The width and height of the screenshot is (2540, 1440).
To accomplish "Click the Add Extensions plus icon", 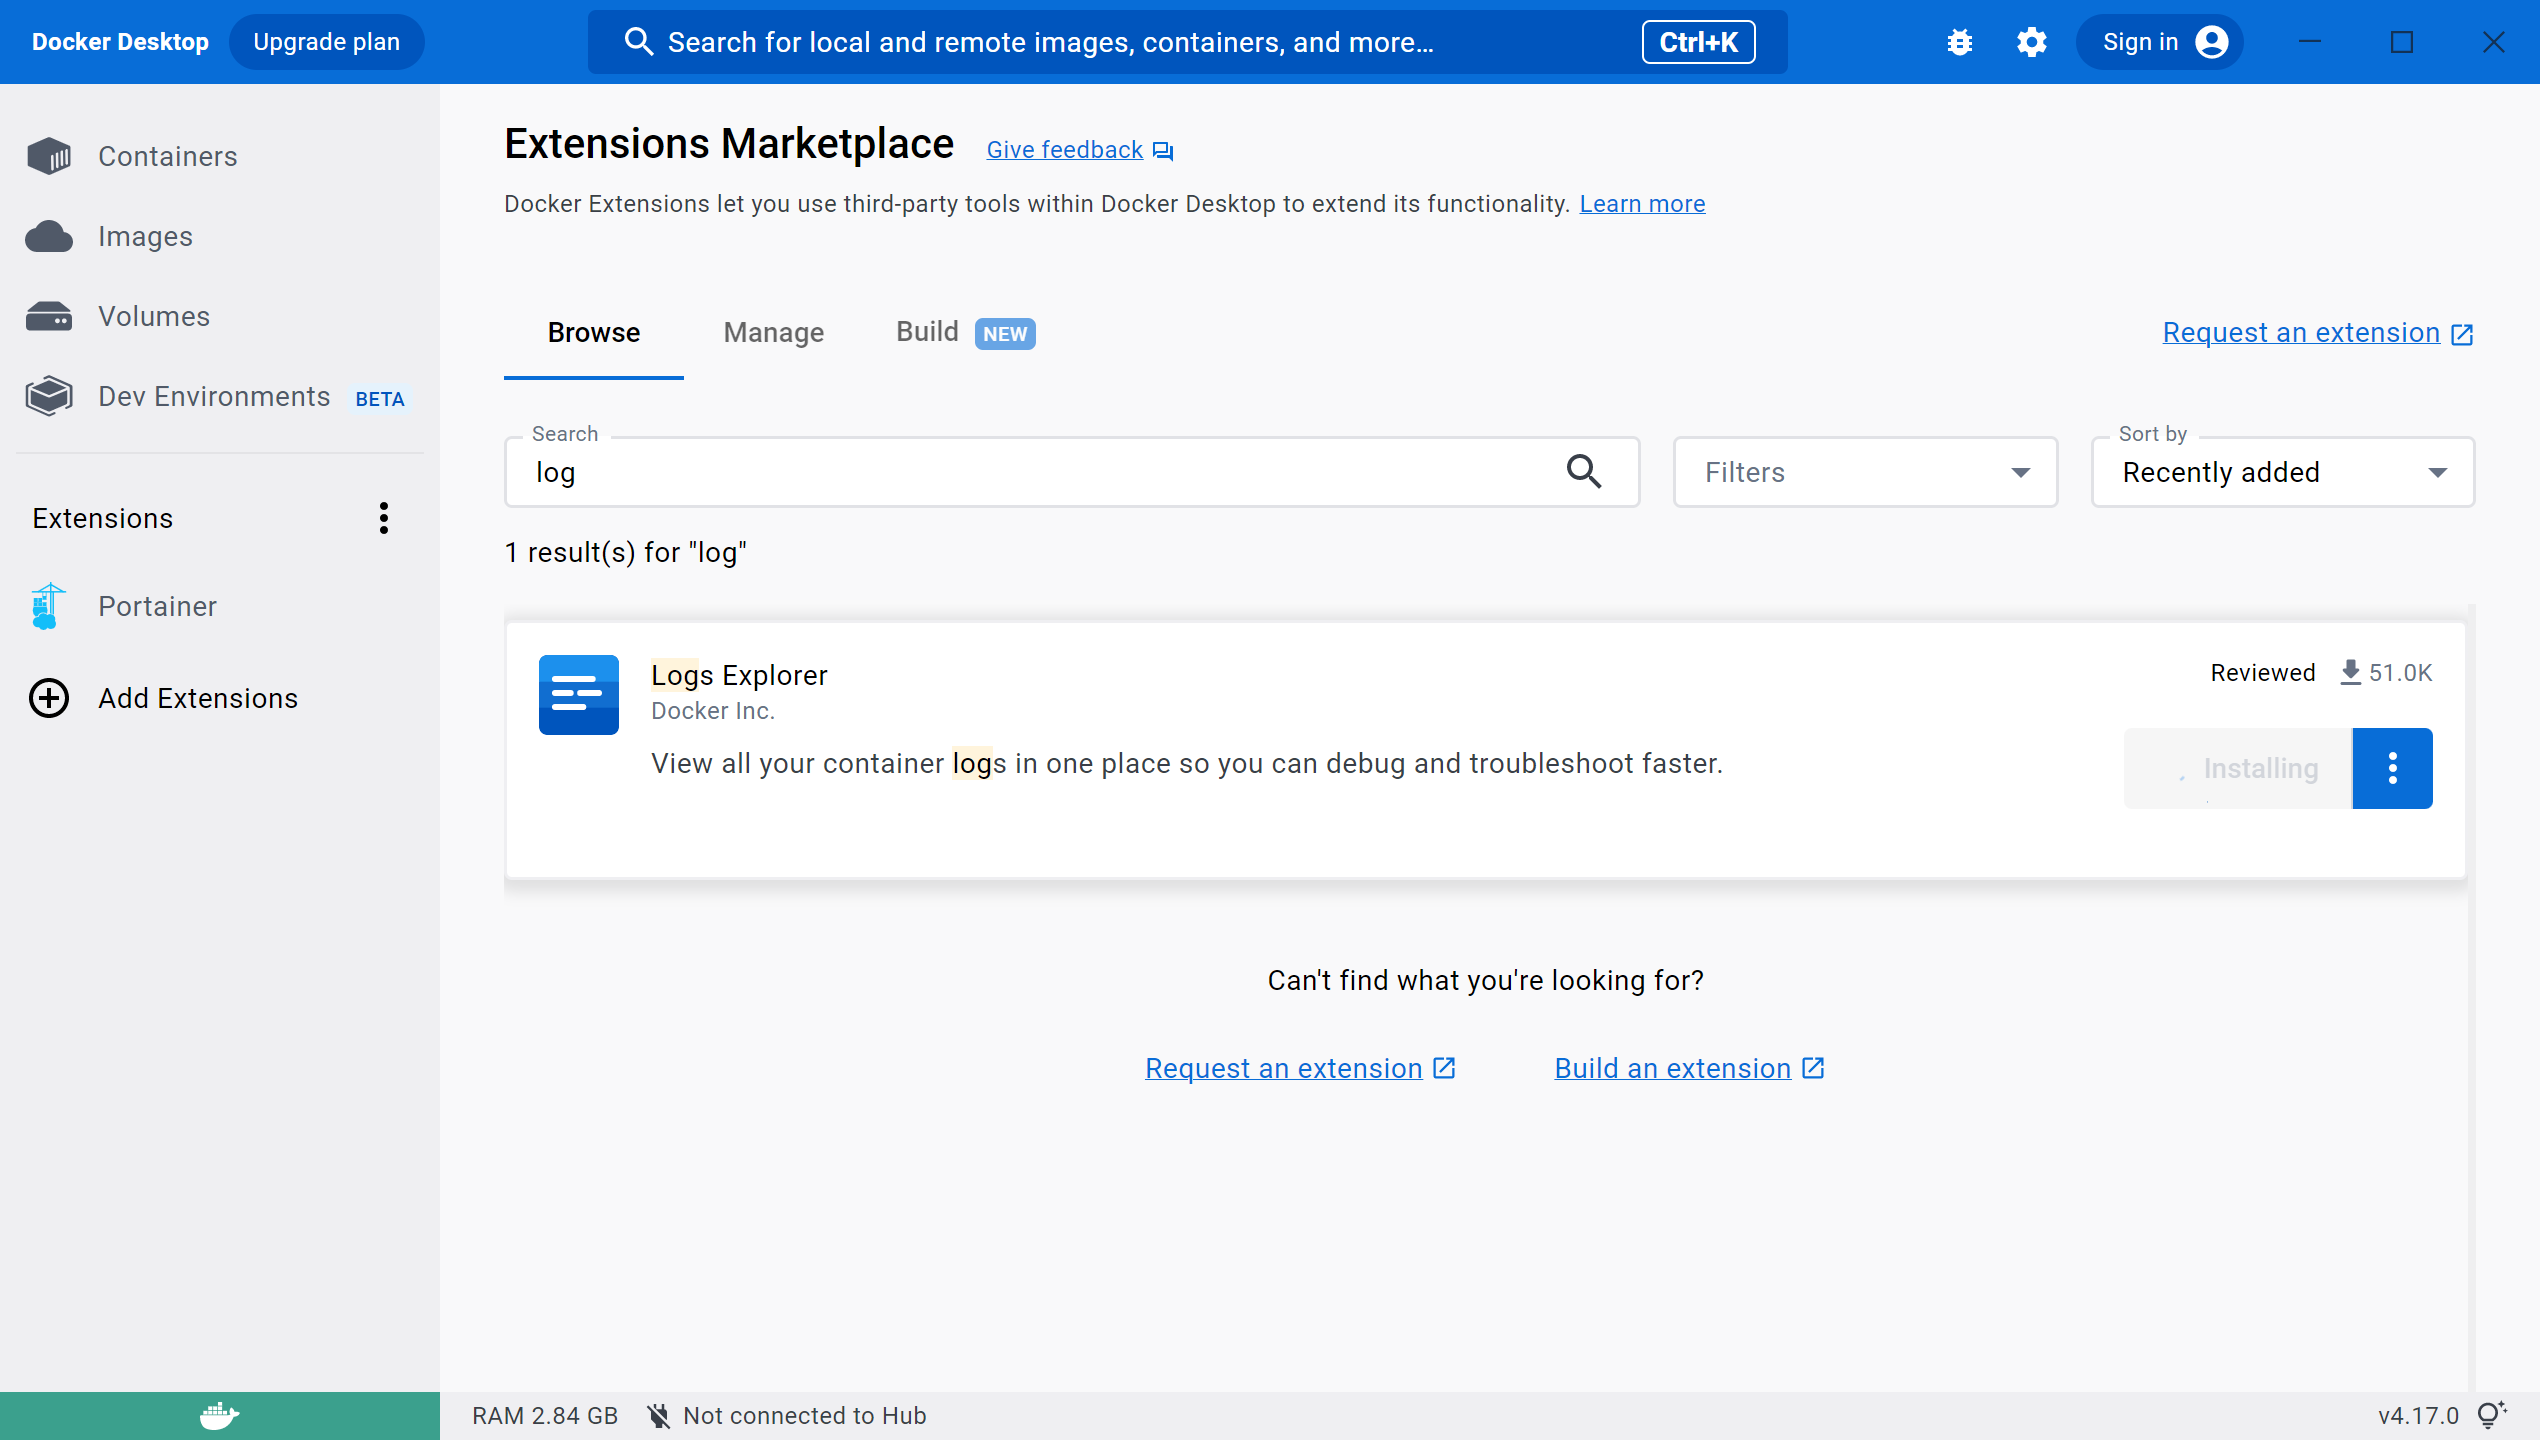I will click(x=49, y=698).
